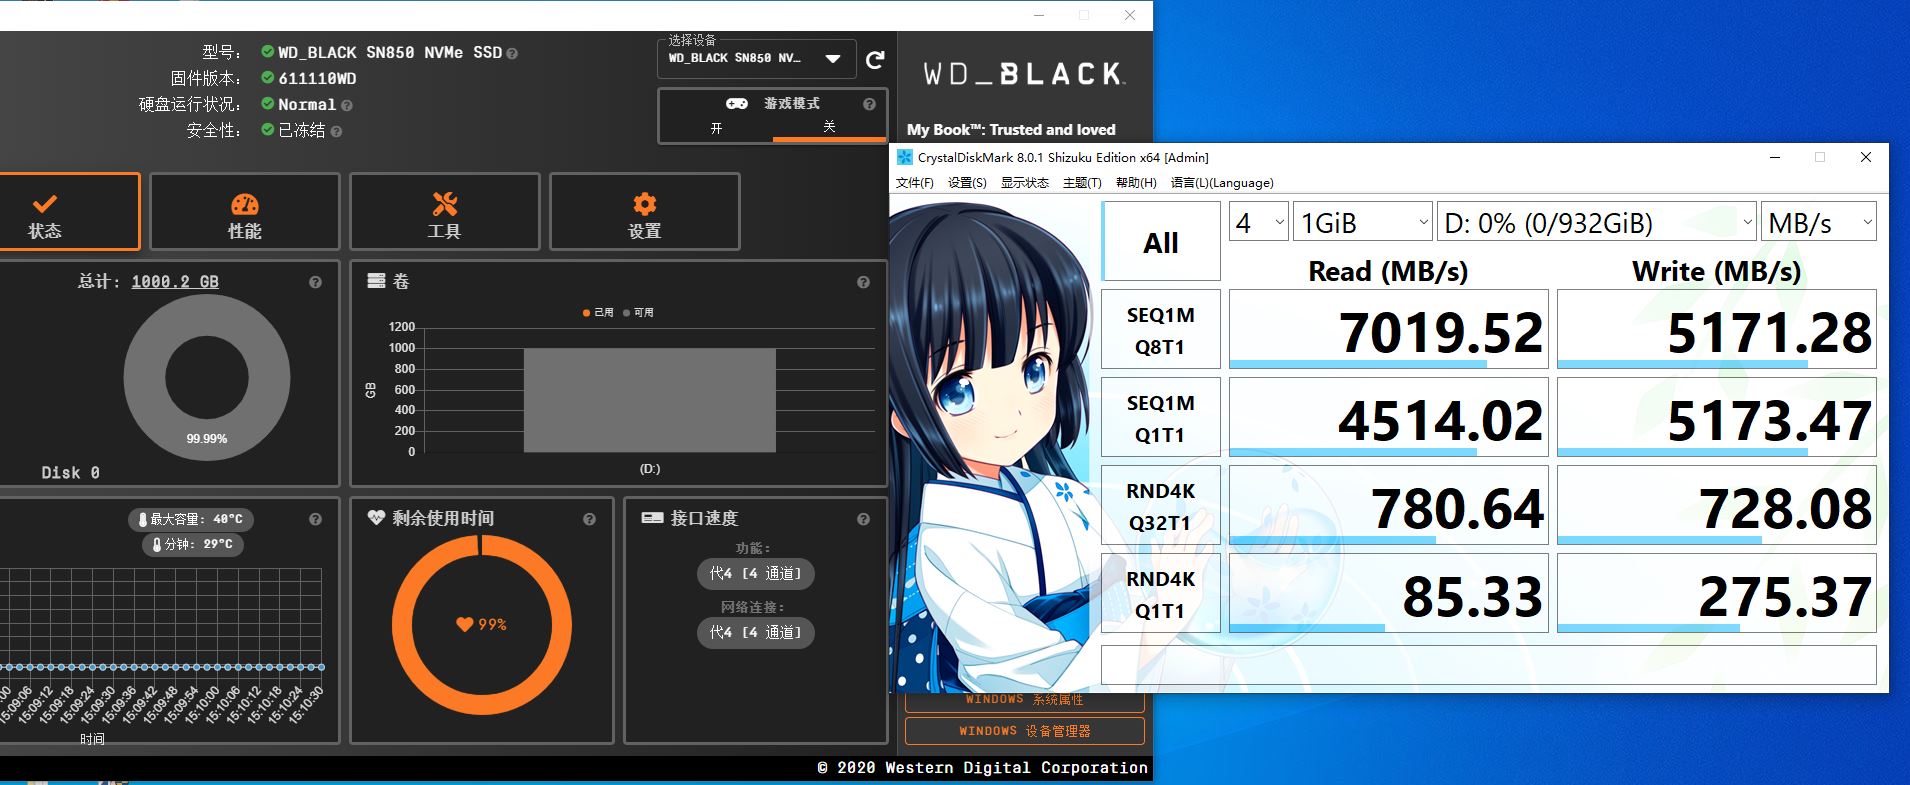Open 语言(L)(Language) menu in CrystalDiskMark

click(1222, 183)
